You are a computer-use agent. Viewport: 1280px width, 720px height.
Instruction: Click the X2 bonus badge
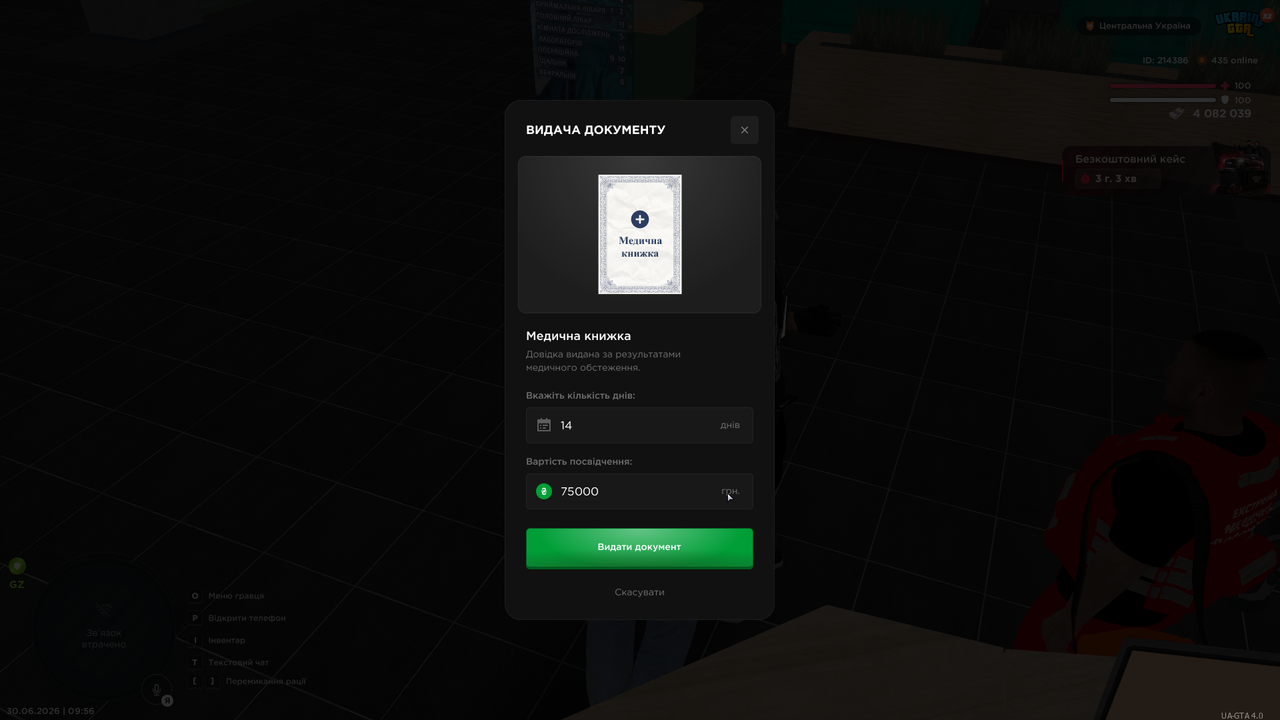(1266, 16)
